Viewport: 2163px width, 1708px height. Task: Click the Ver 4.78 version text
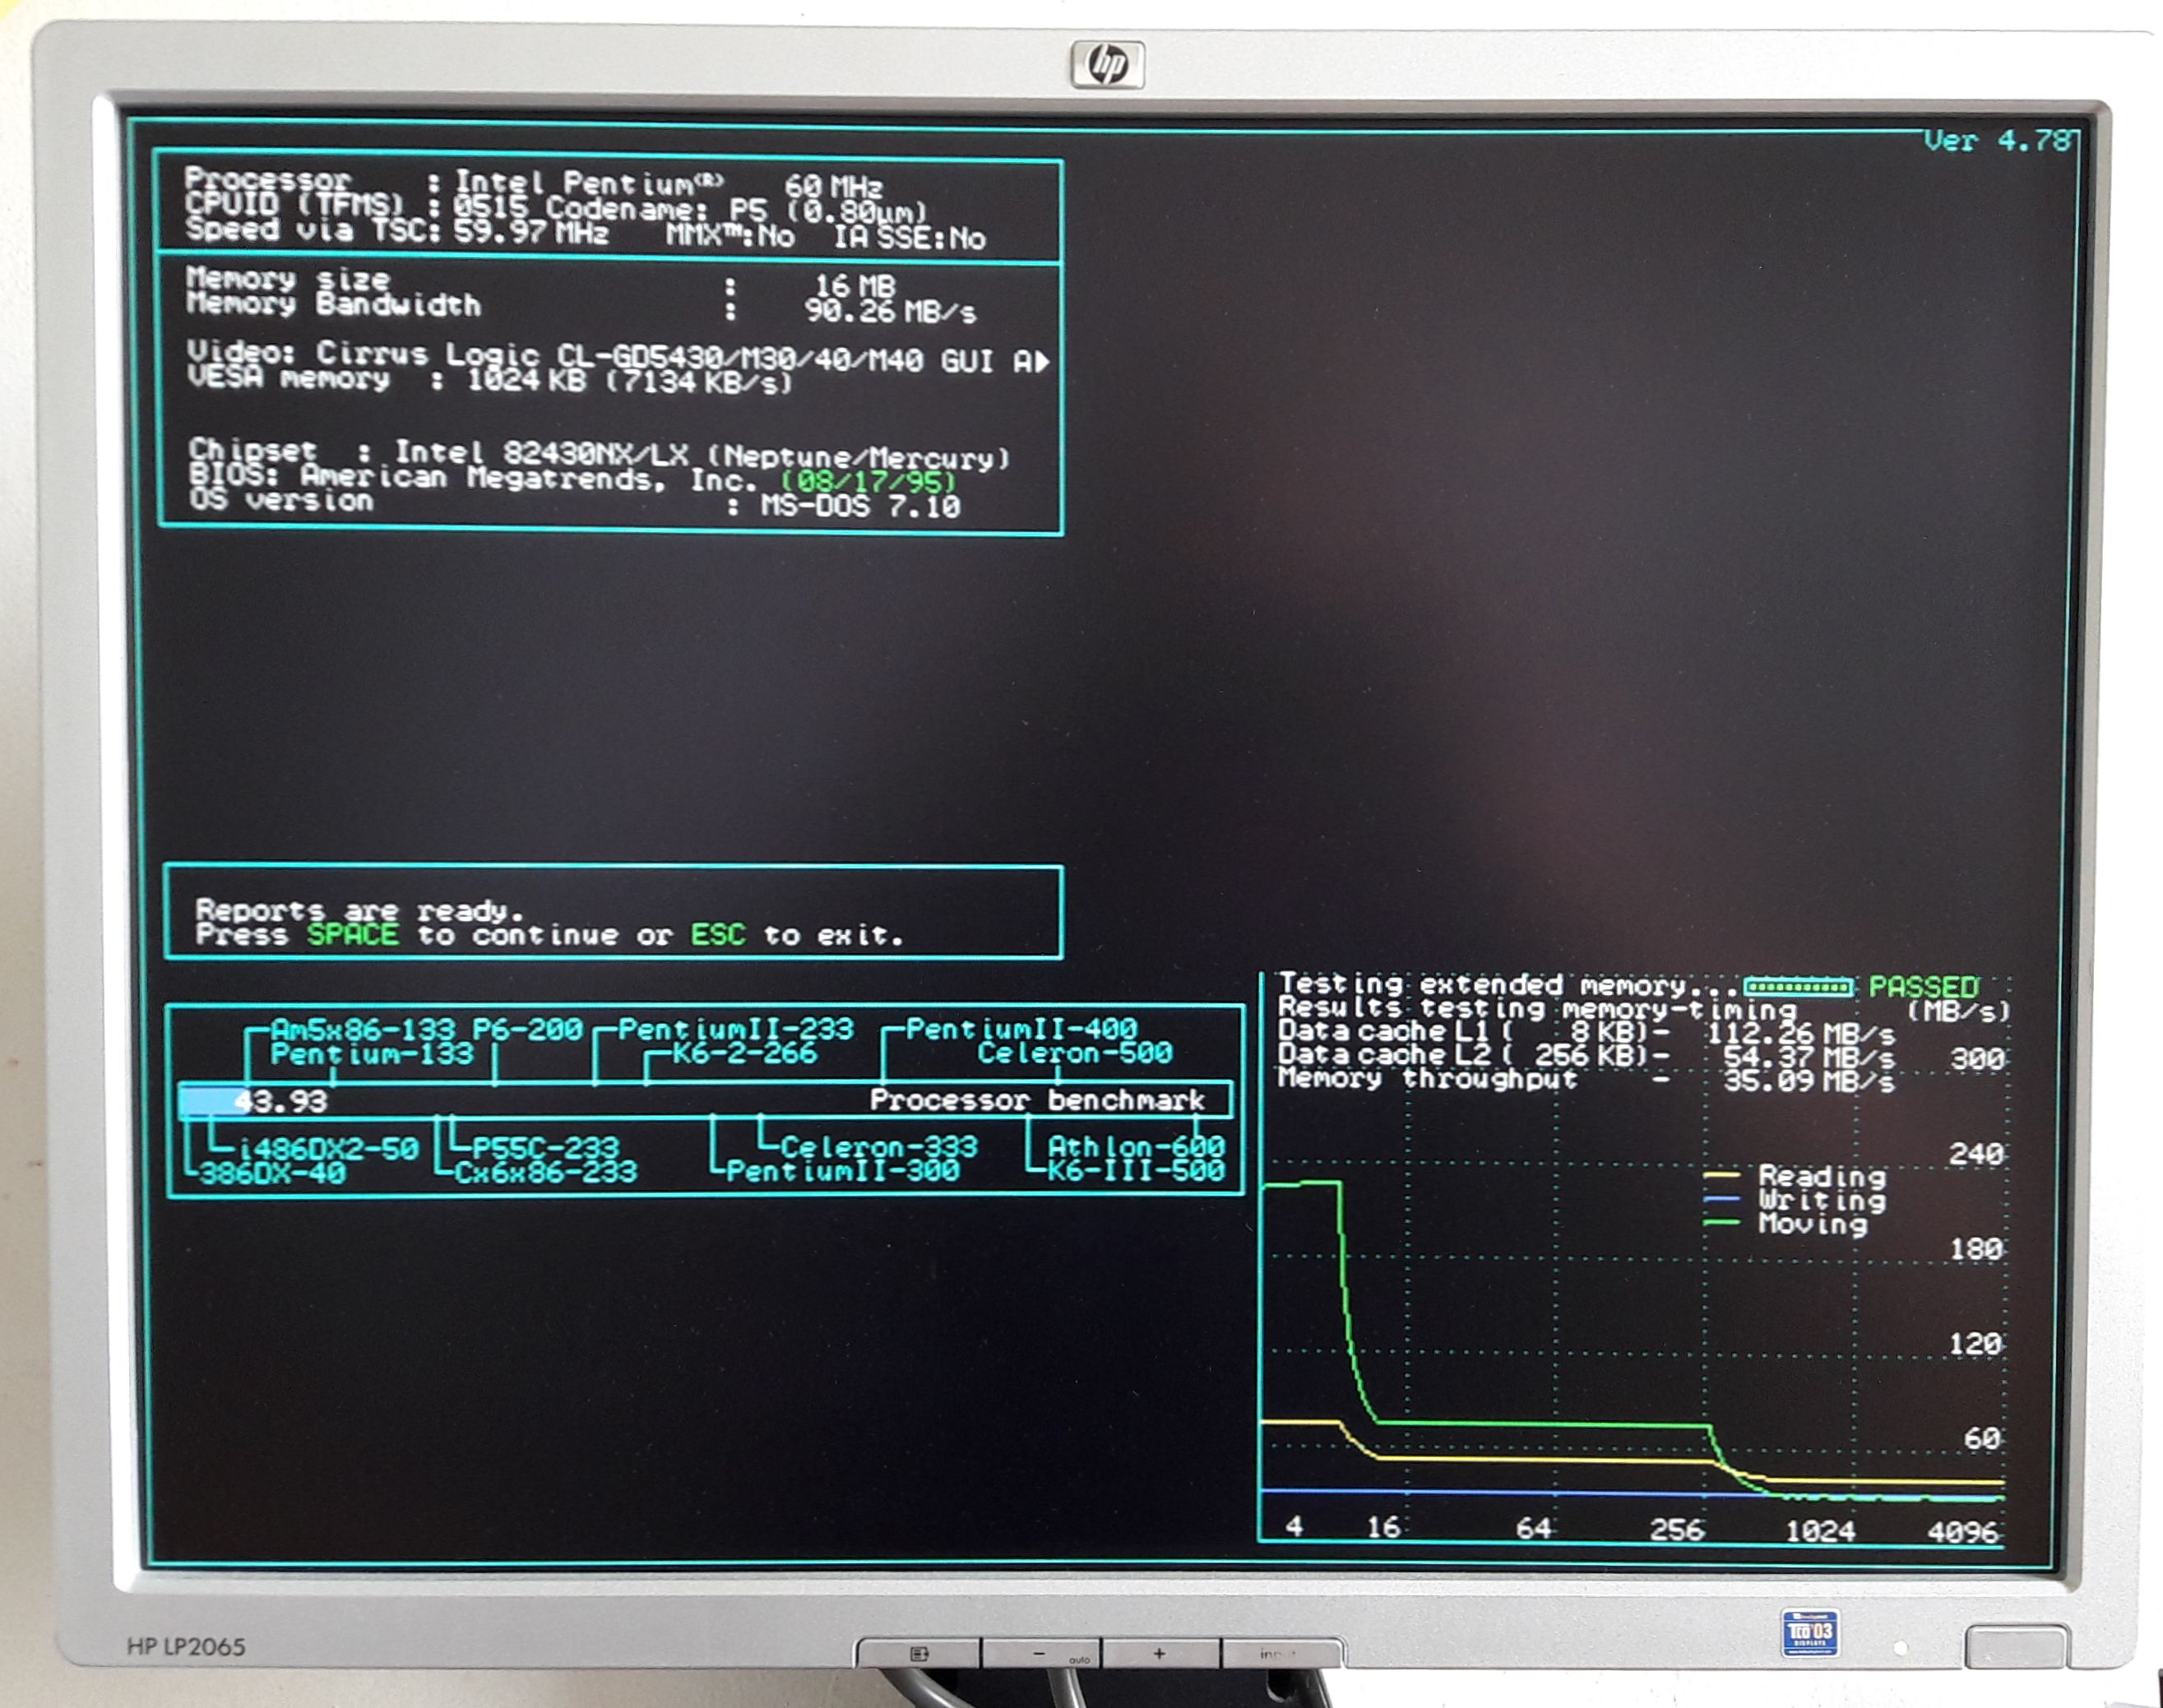(x=1997, y=141)
